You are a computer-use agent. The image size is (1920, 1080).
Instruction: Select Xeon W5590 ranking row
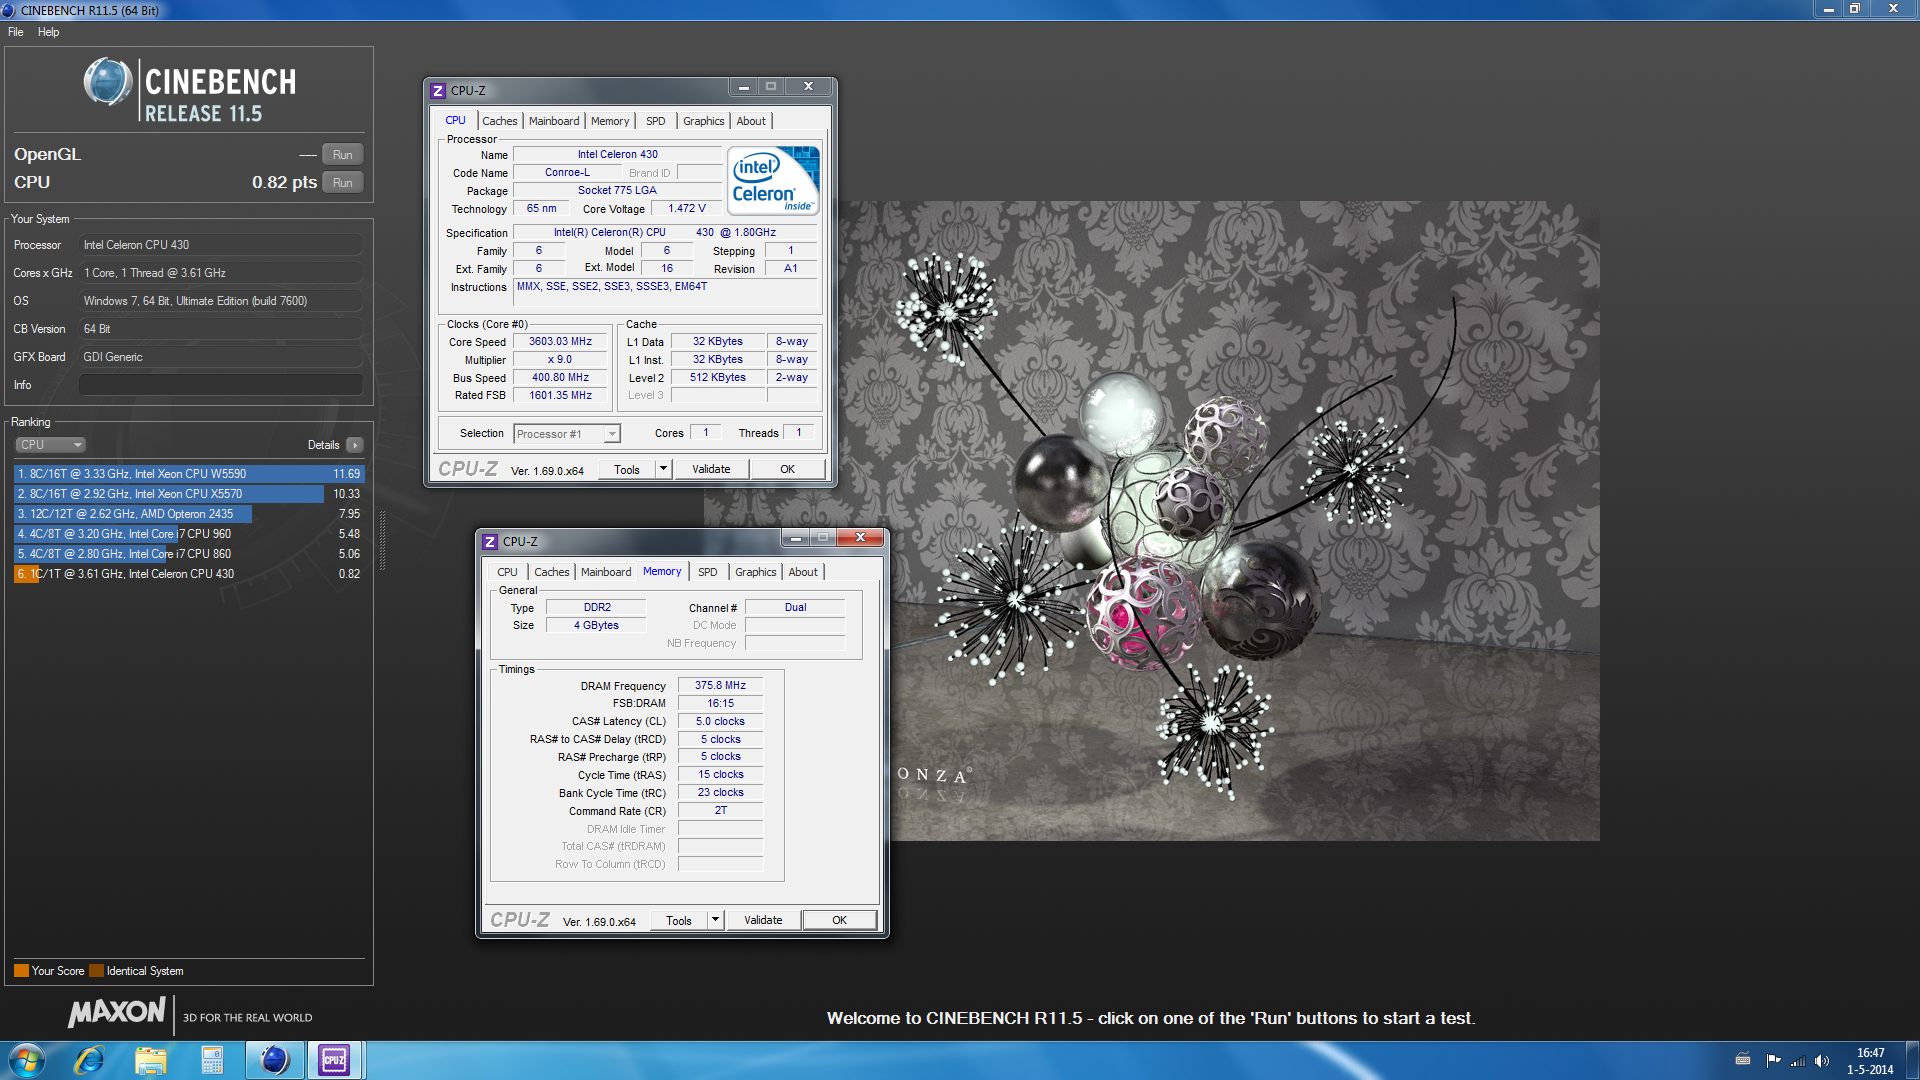click(189, 474)
